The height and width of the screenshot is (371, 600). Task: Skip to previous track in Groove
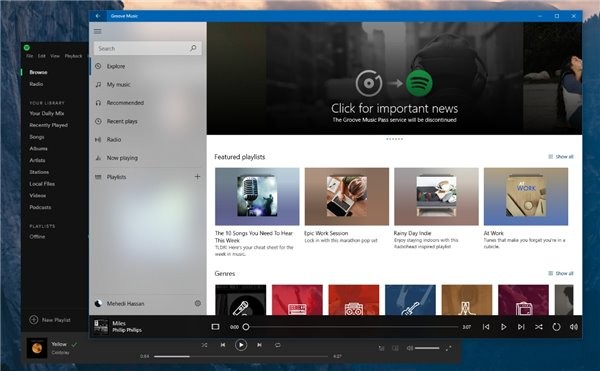click(486, 327)
